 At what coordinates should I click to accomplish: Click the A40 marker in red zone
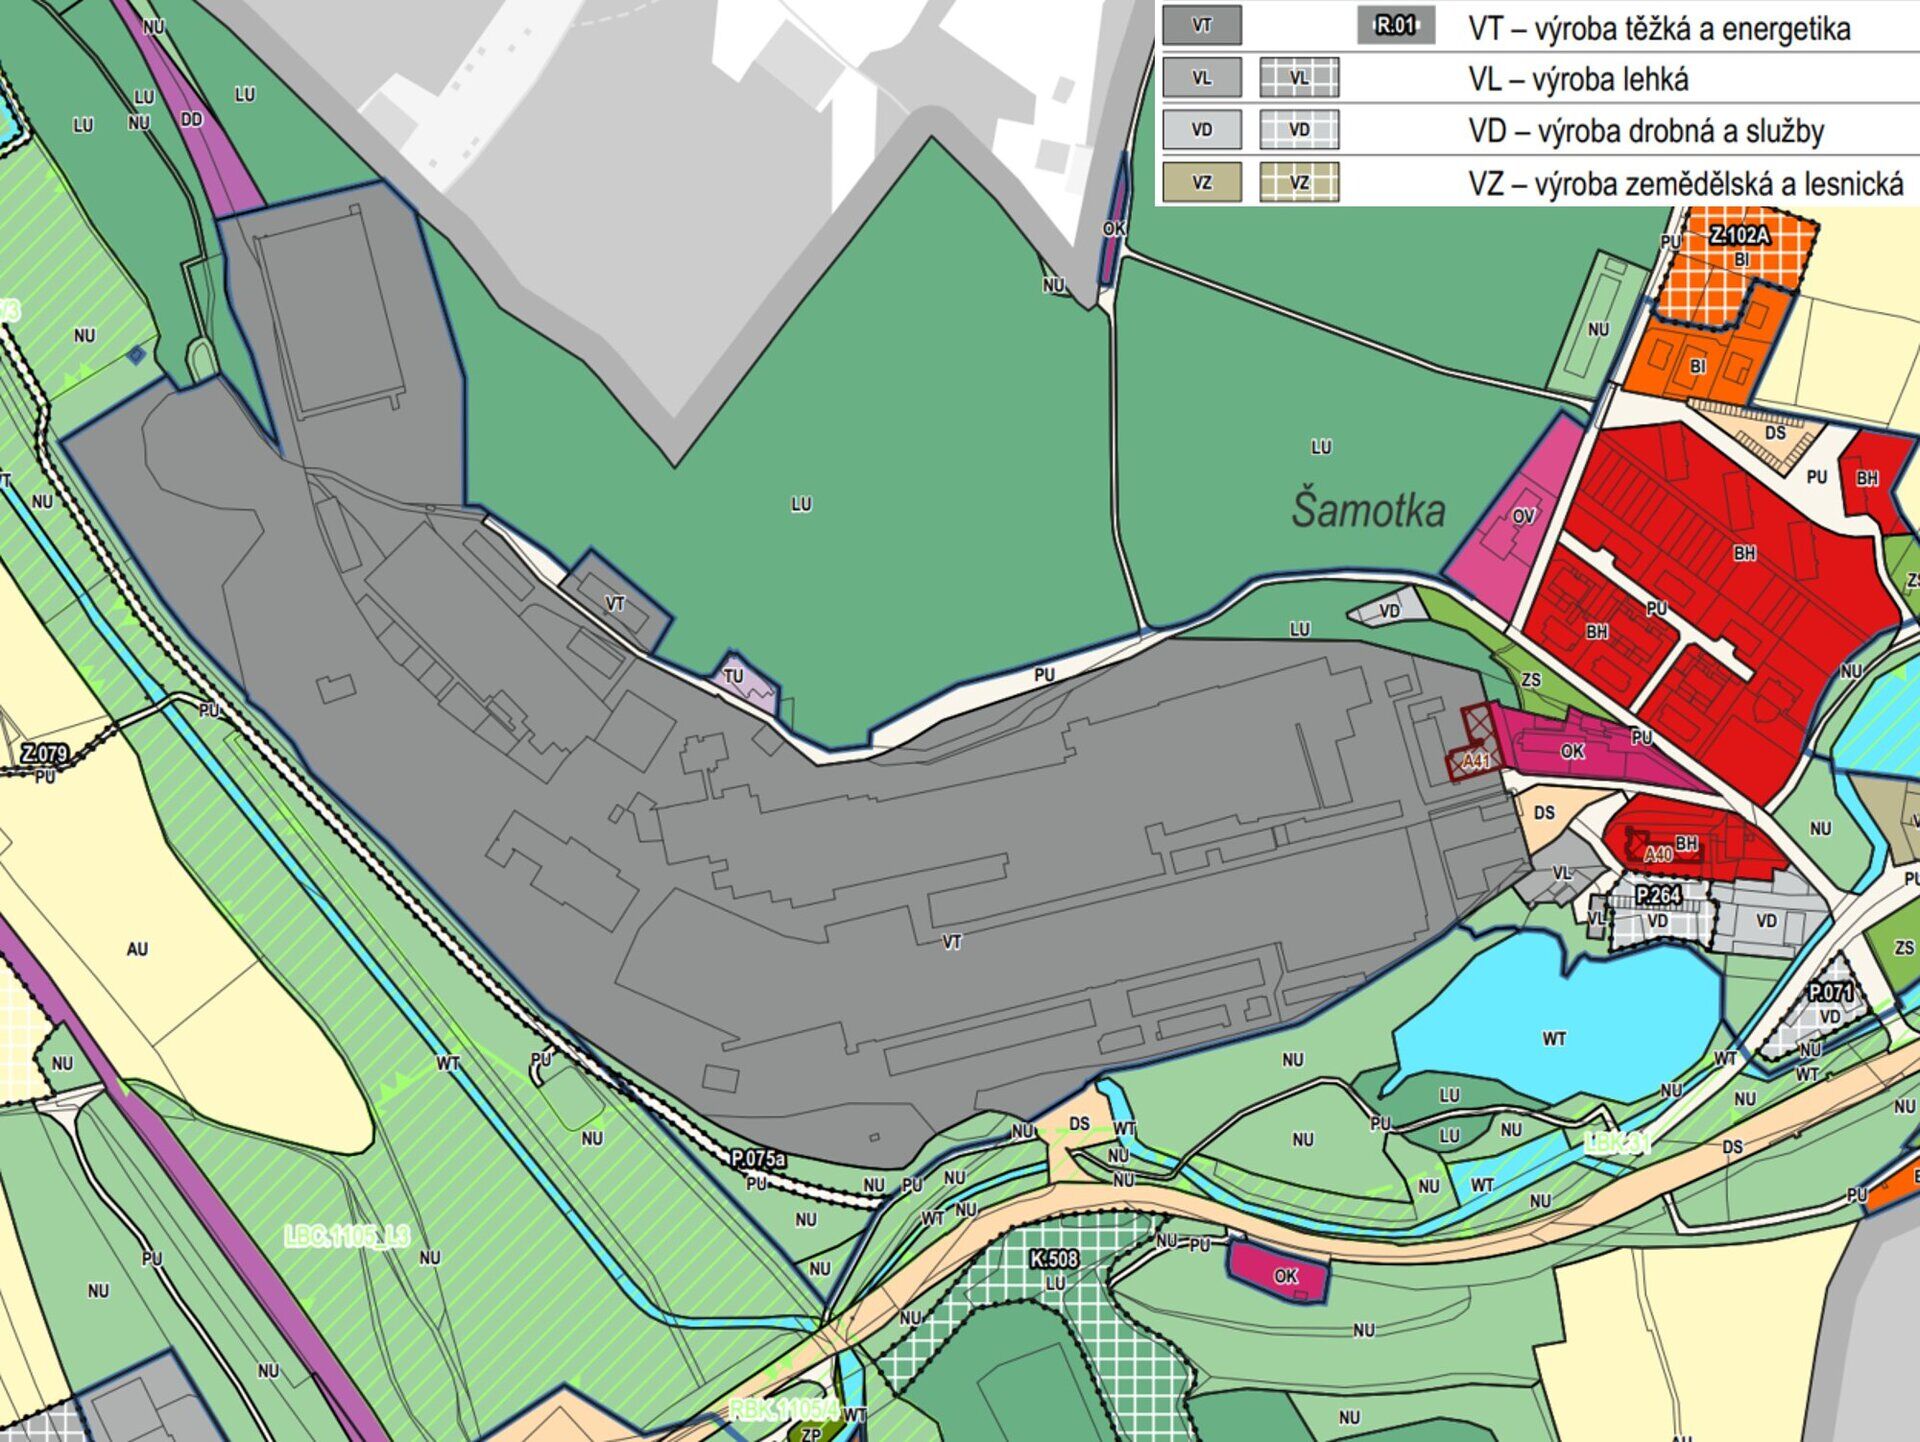click(x=1658, y=854)
